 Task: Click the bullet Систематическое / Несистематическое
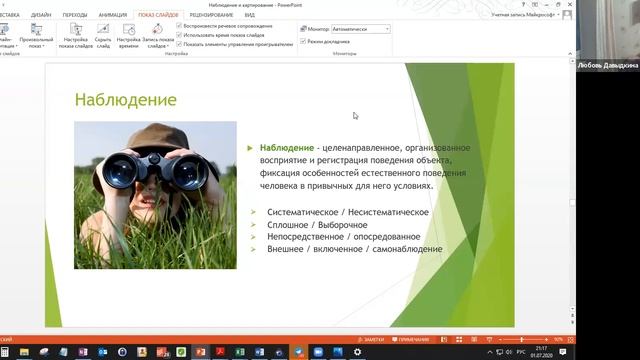(x=348, y=212)
